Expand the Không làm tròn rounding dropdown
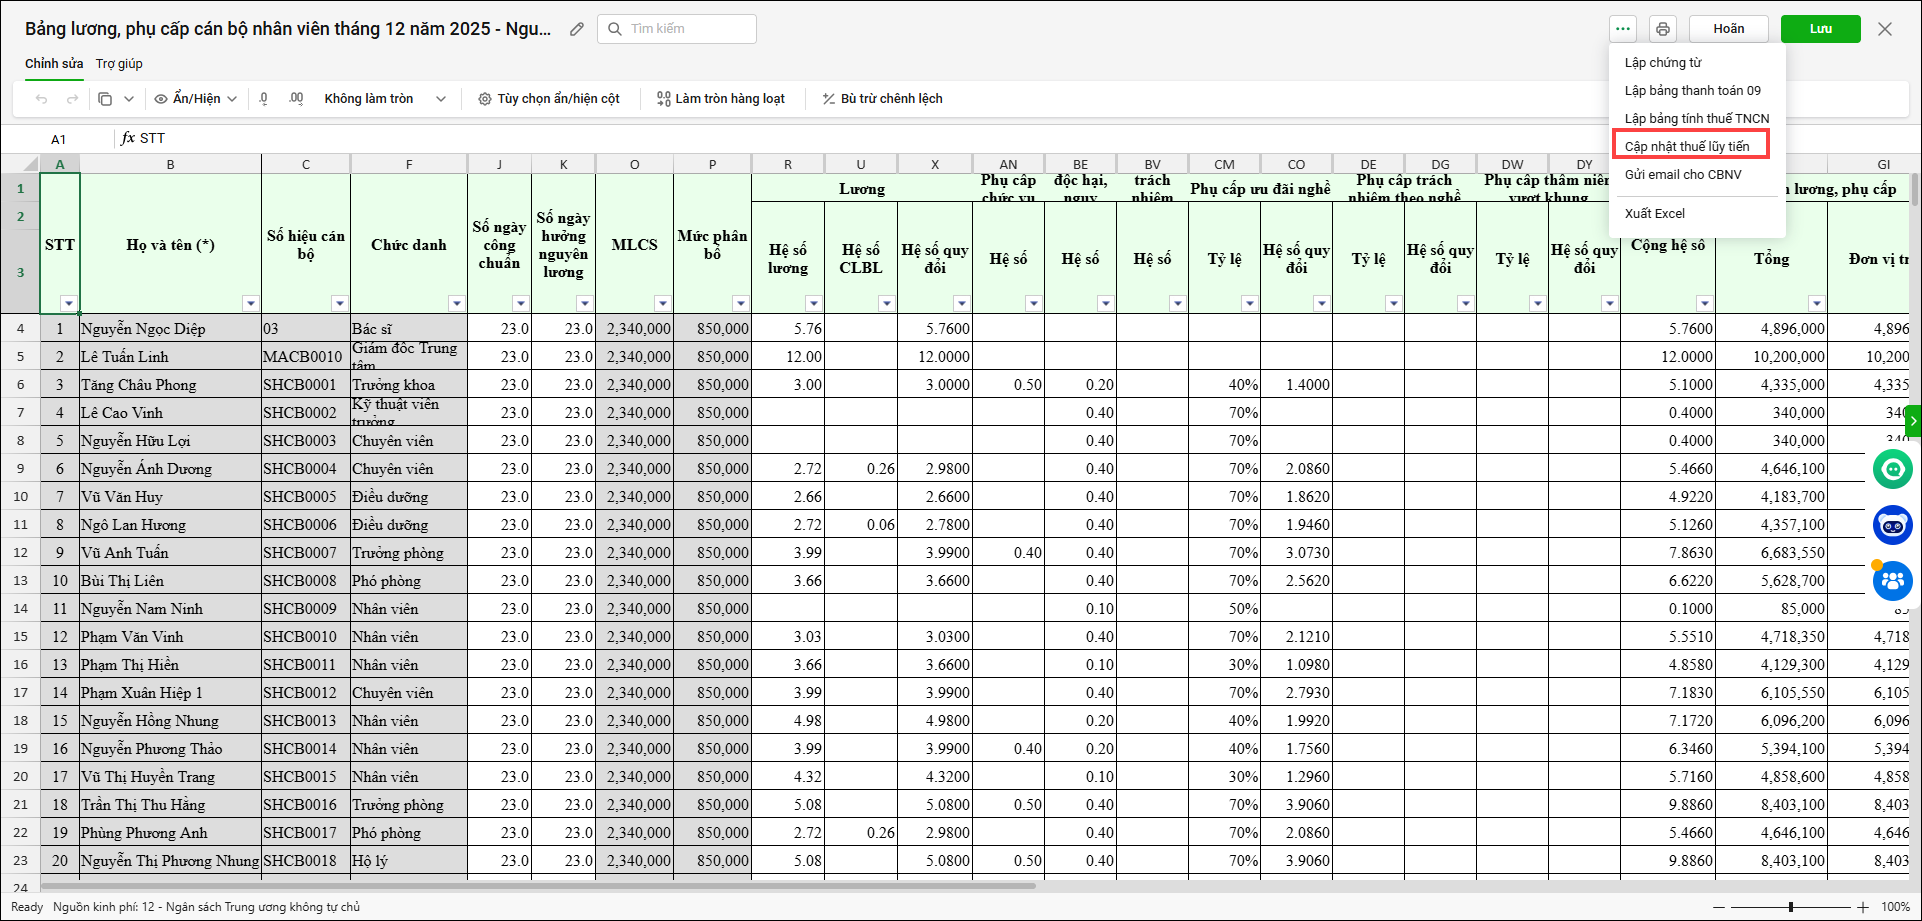1922x921 pixels. tap(440, 99)
